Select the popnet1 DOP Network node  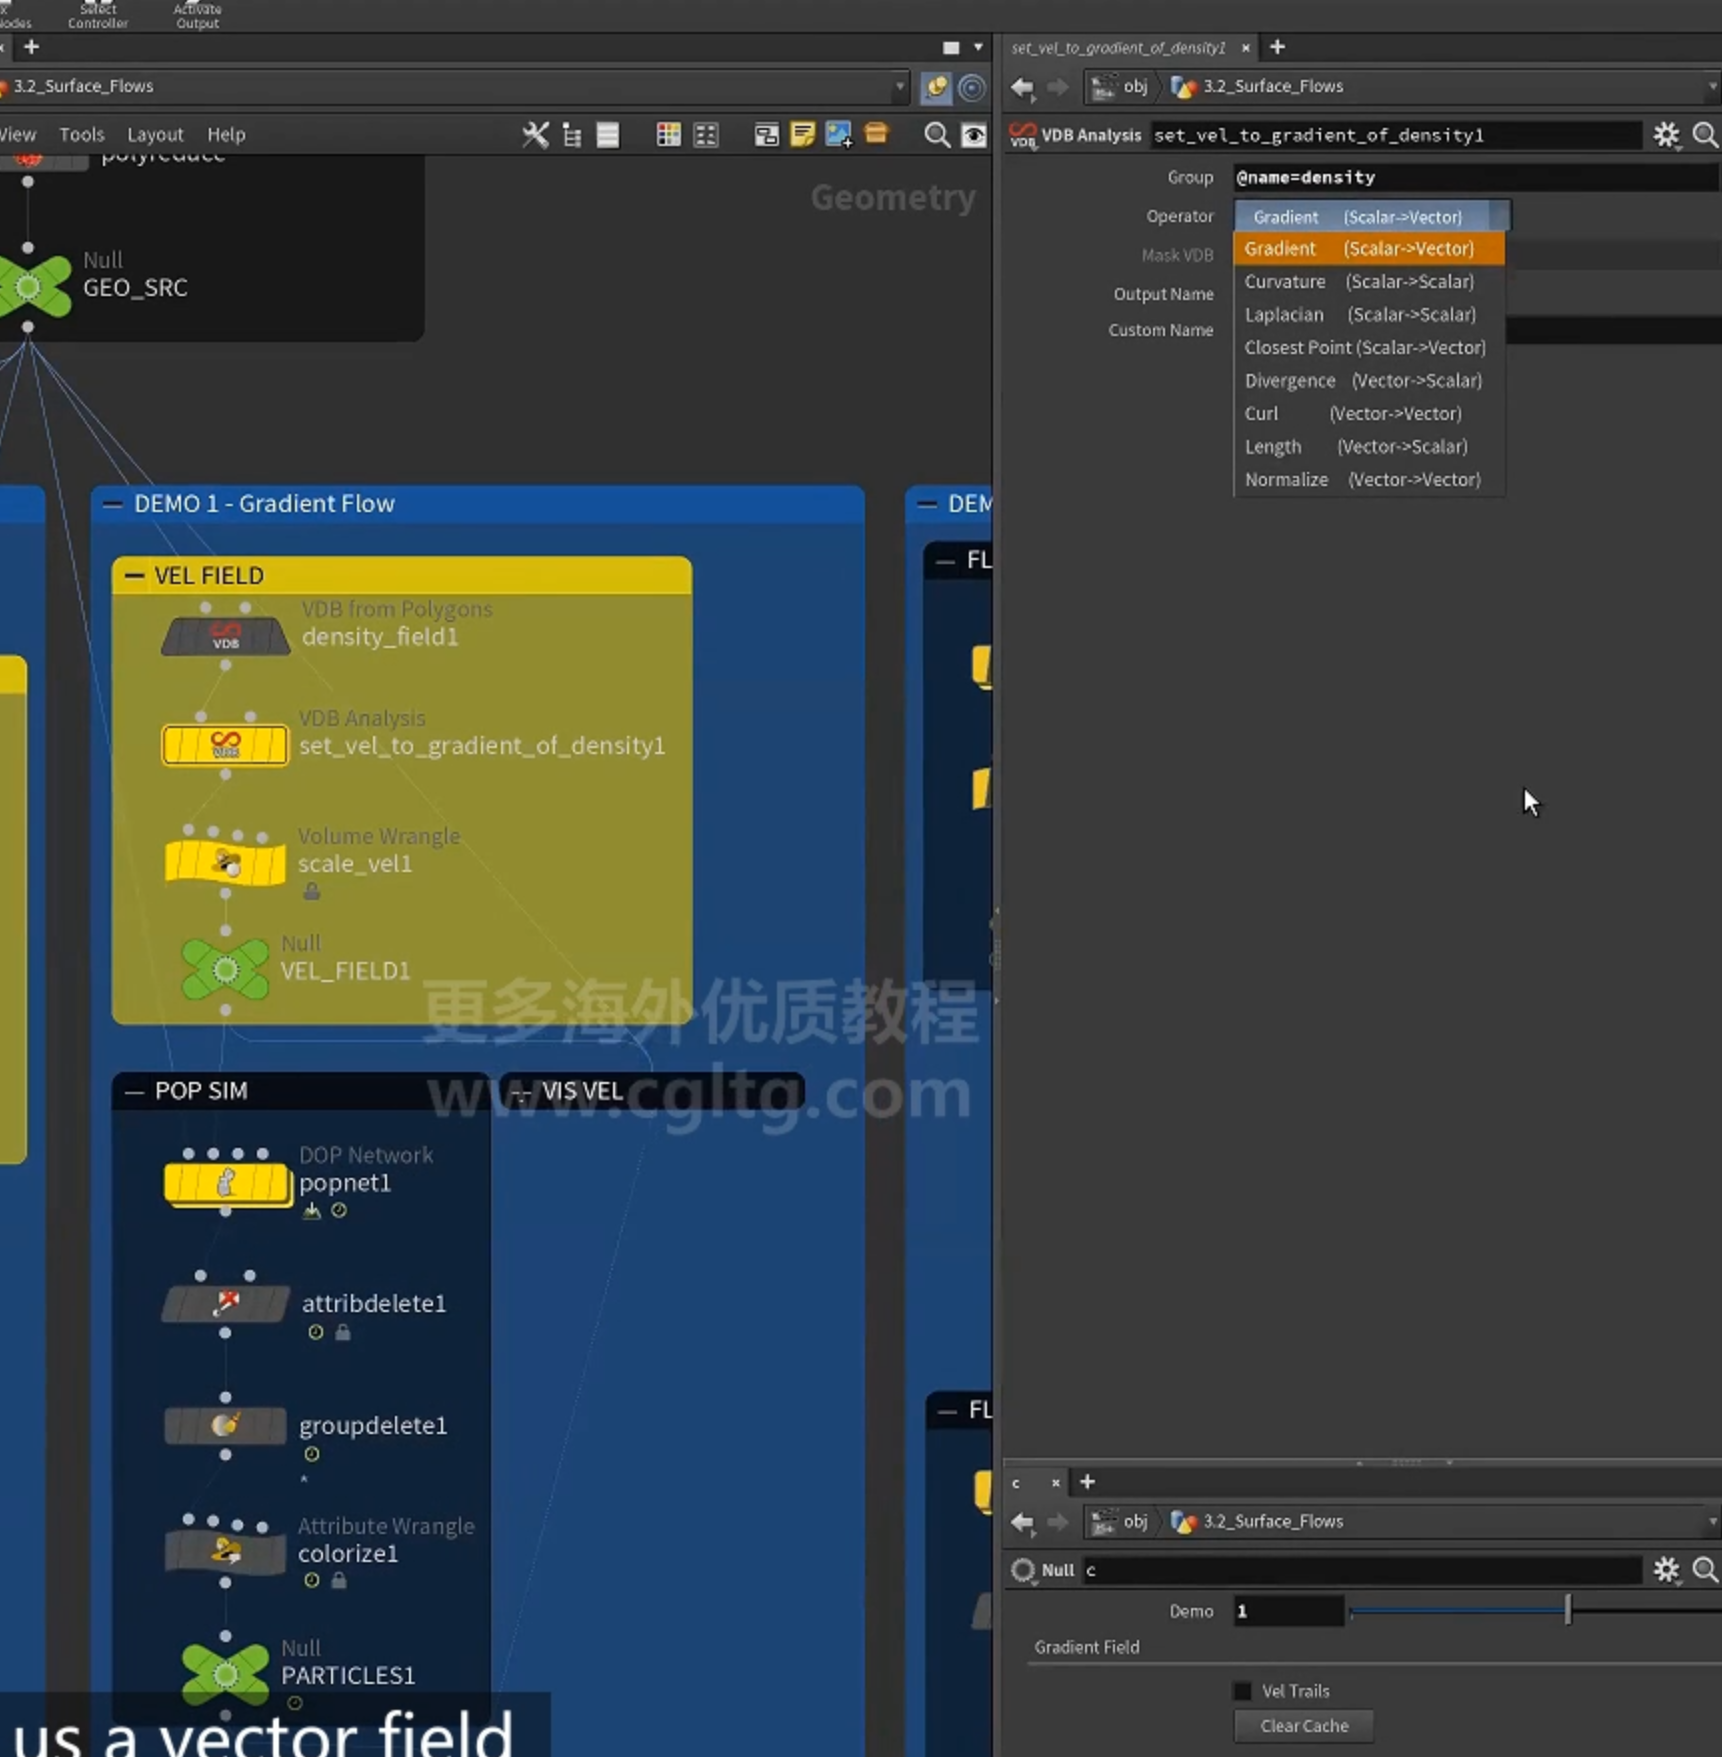tap(226, 1183)
